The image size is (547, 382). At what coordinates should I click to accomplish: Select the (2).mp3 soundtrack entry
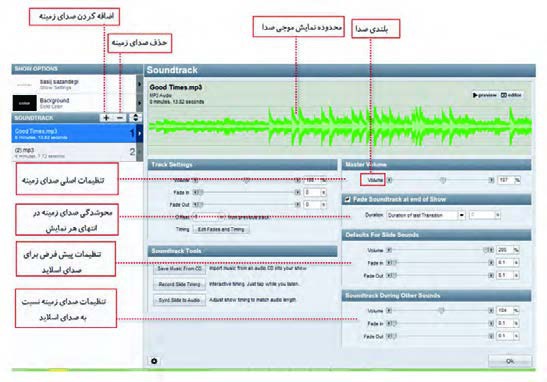click(74, 152)
